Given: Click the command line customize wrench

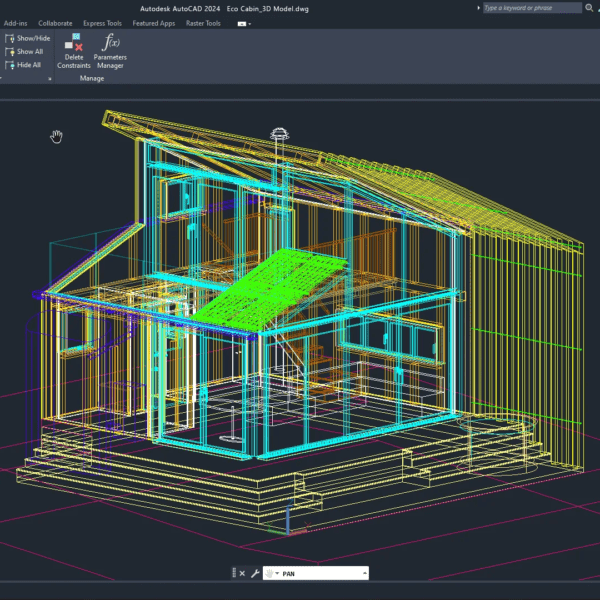Looking at the screenshot, I should [x=255, y=573].
